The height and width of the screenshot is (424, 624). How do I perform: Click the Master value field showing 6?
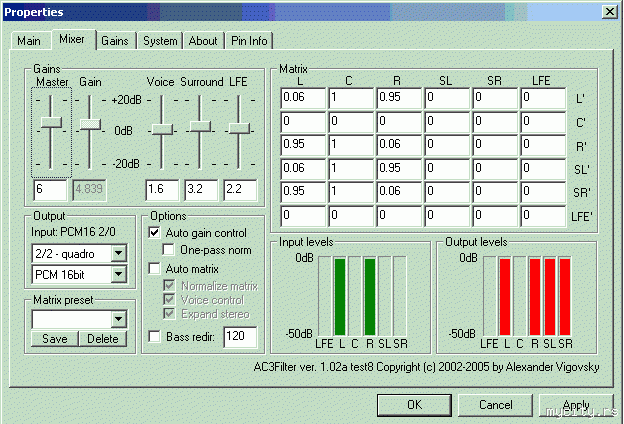[50, 190]
